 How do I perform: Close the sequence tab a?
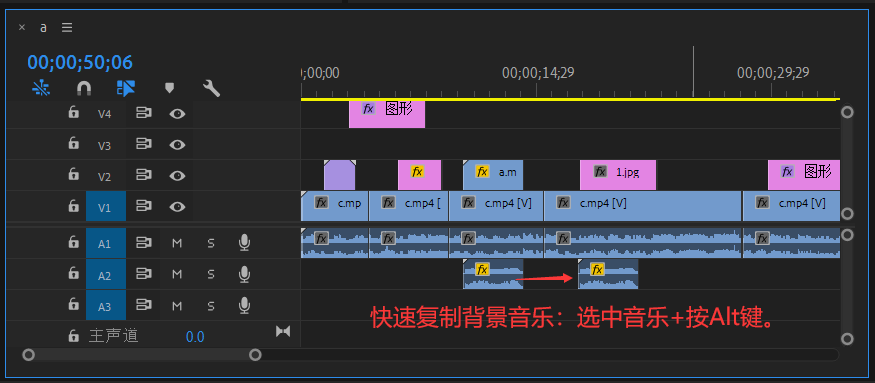[22, 27]
